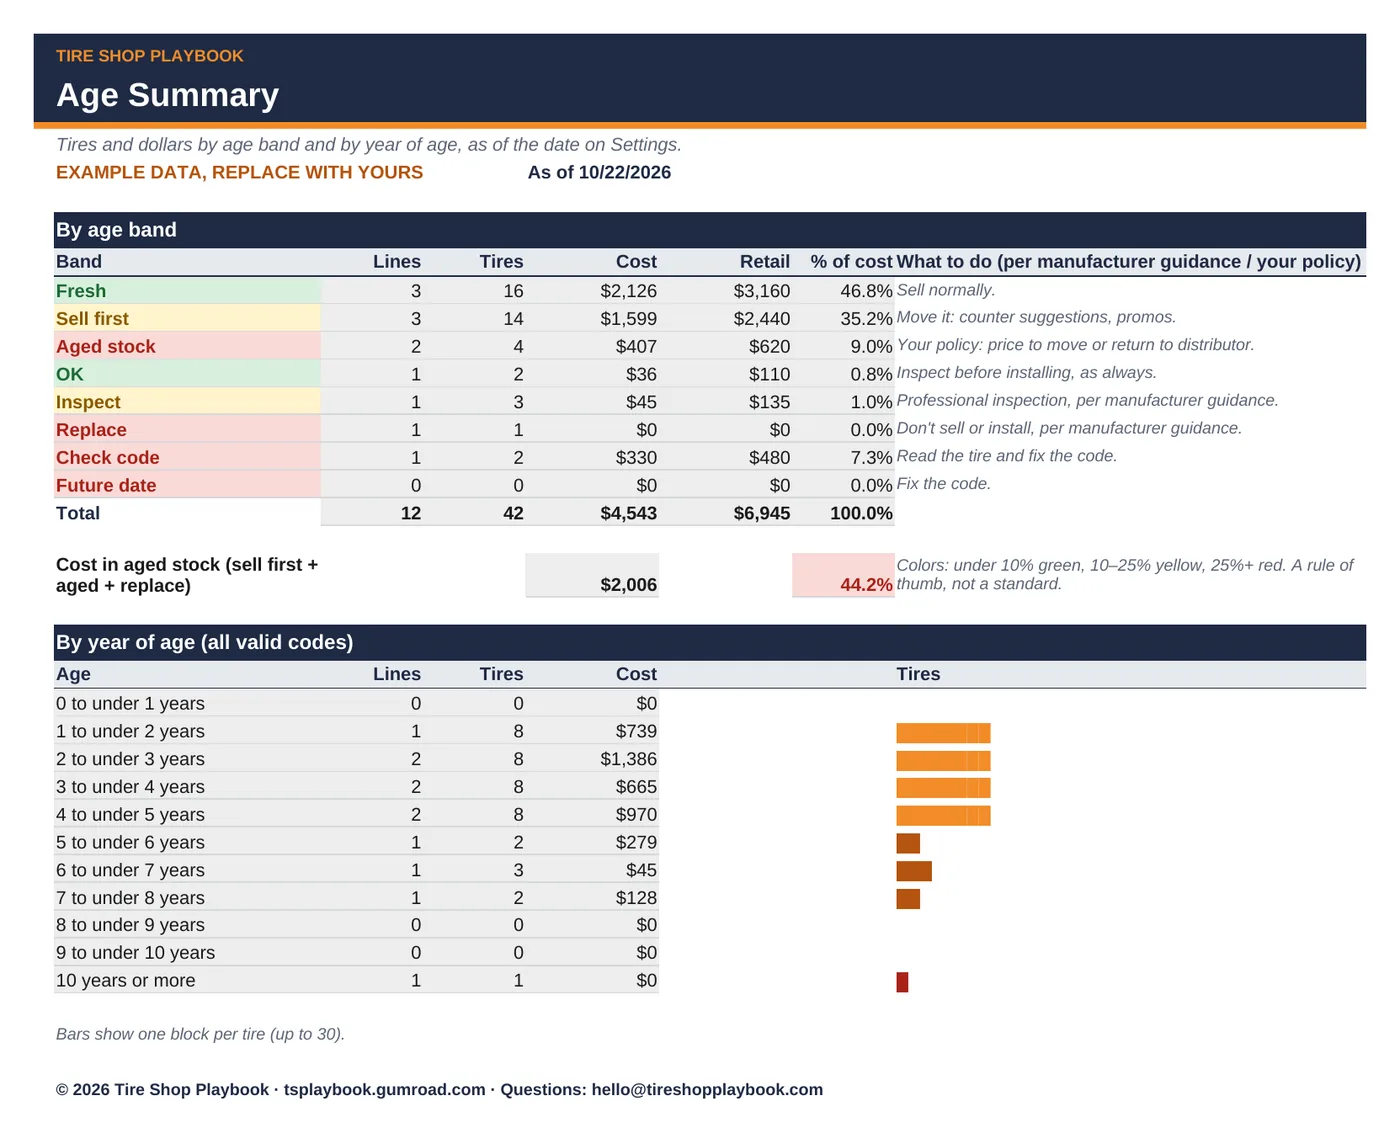Click the "Sell normally." guidance note
Screen dimensions: 1400x1133
945,290
